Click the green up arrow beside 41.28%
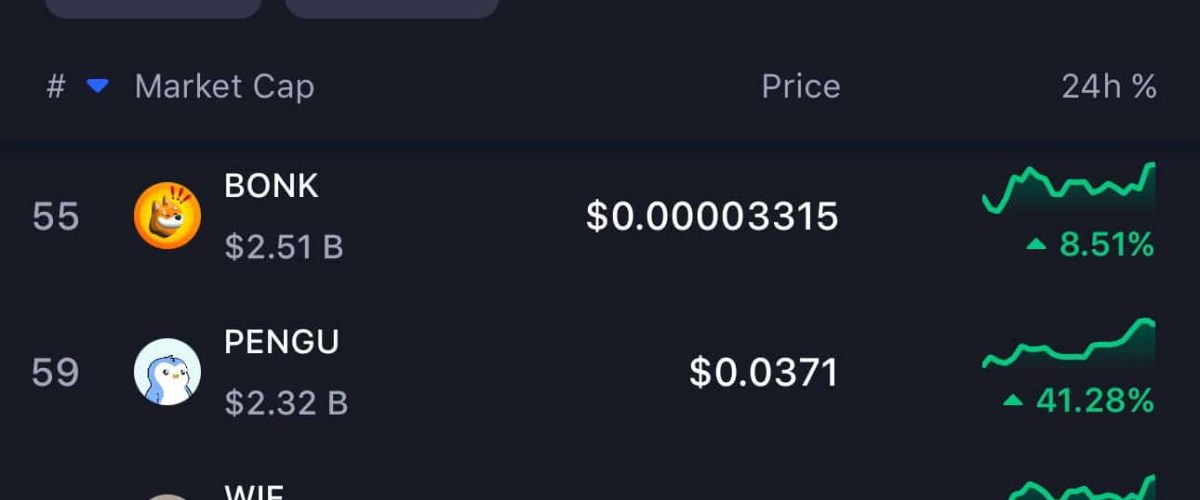The width and height of the screenshot is (1200, 500). tap(1014, 402)
